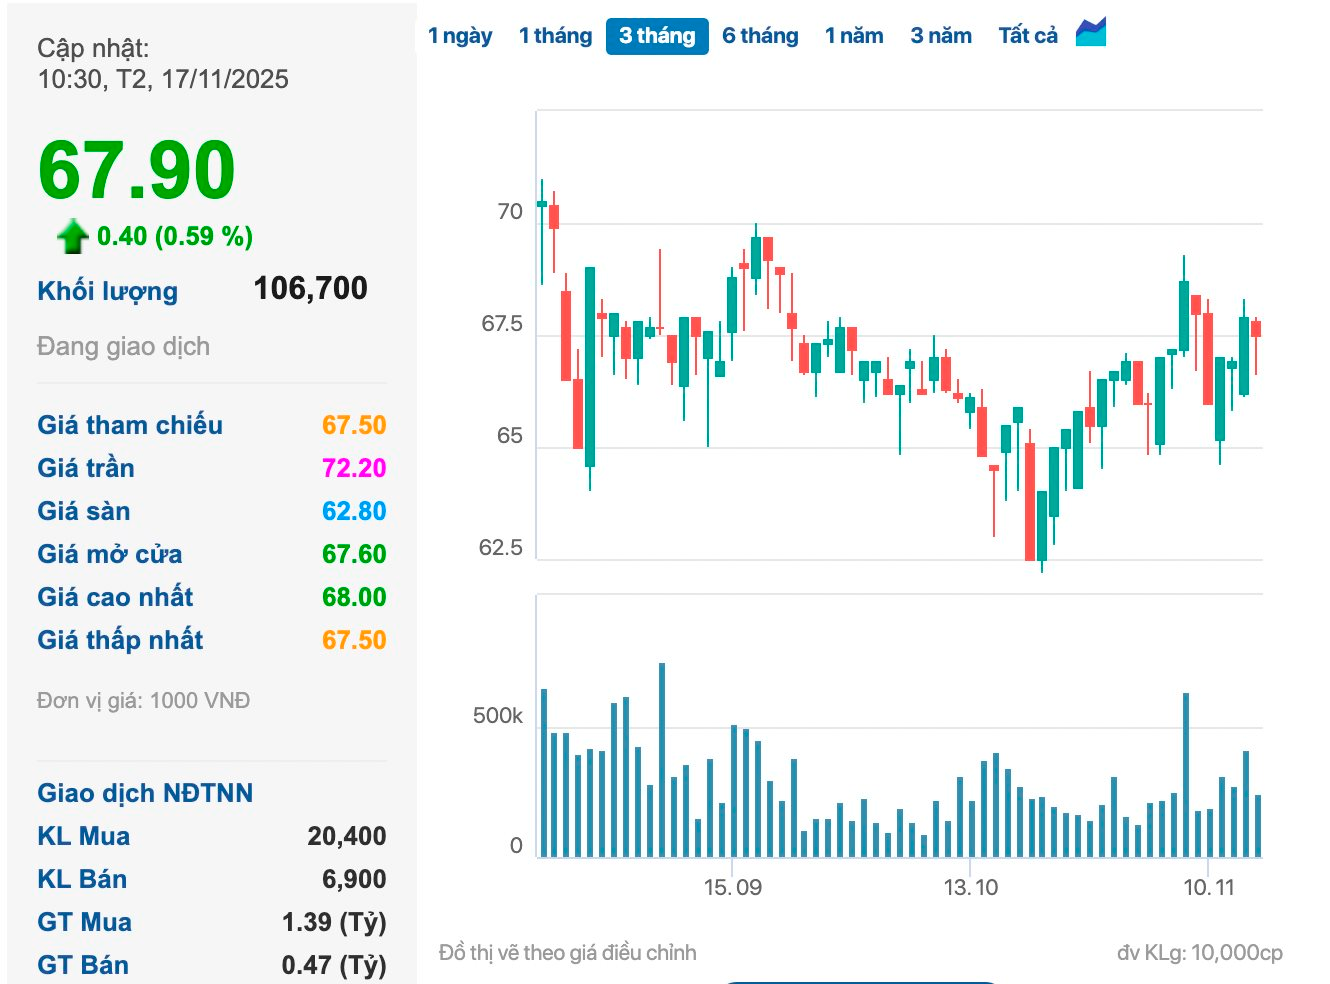
Task: Switch to the 3 năm timeframe
Action: (941, 36)
